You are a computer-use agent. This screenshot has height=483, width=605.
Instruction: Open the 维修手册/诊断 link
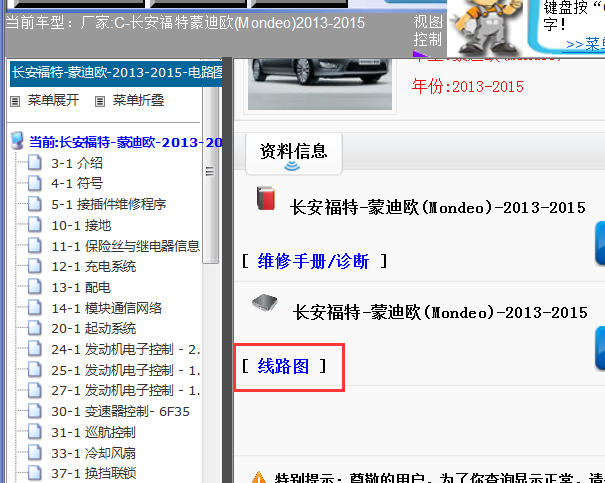click(x=313, y=261)
